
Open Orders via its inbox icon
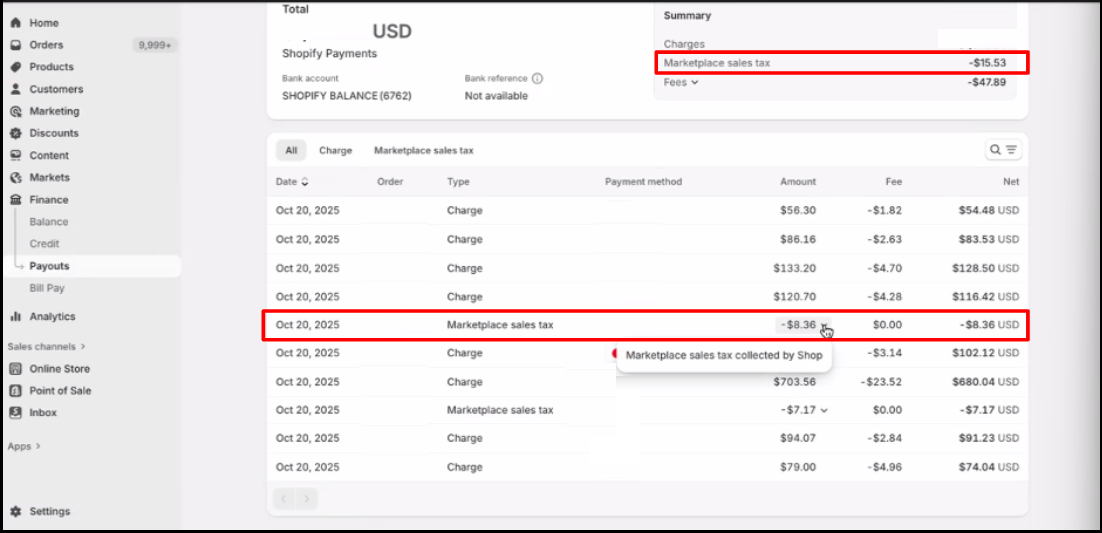(x=16, y=45)
